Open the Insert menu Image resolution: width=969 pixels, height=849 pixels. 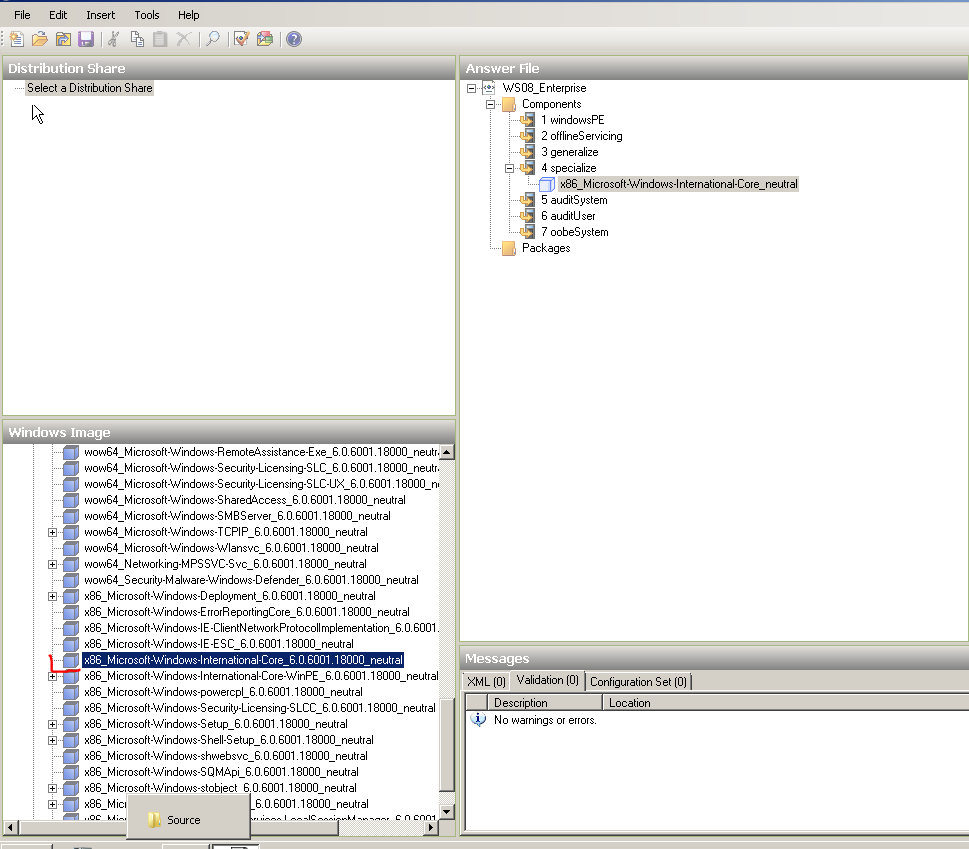click(101, 15)
